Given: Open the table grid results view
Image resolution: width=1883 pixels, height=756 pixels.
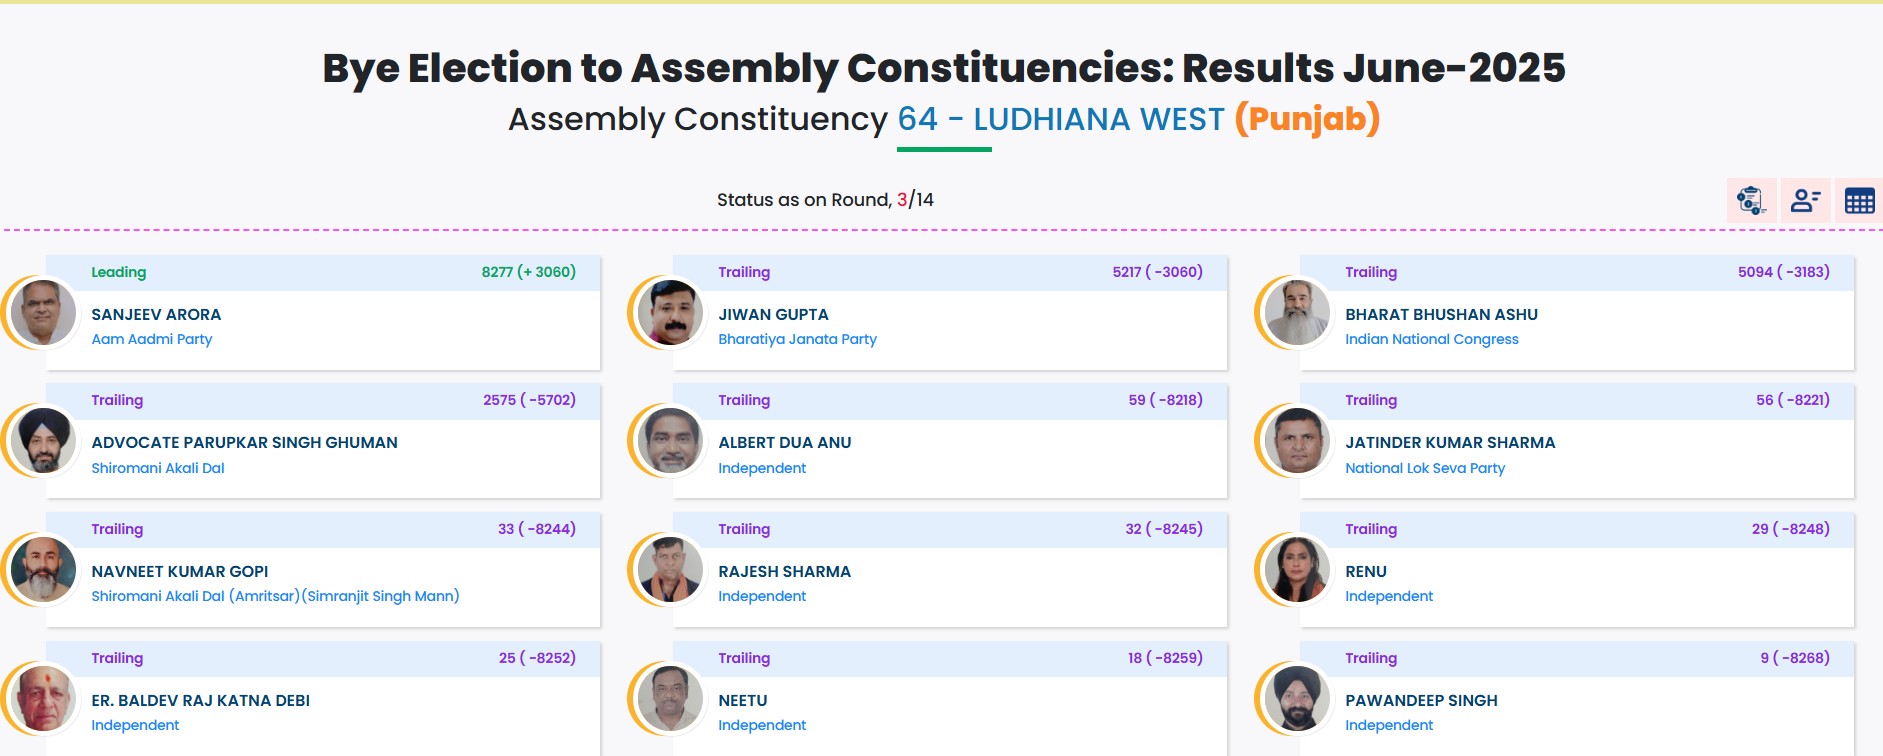Looking at the screenshot, I should [x=1858, y=202].
